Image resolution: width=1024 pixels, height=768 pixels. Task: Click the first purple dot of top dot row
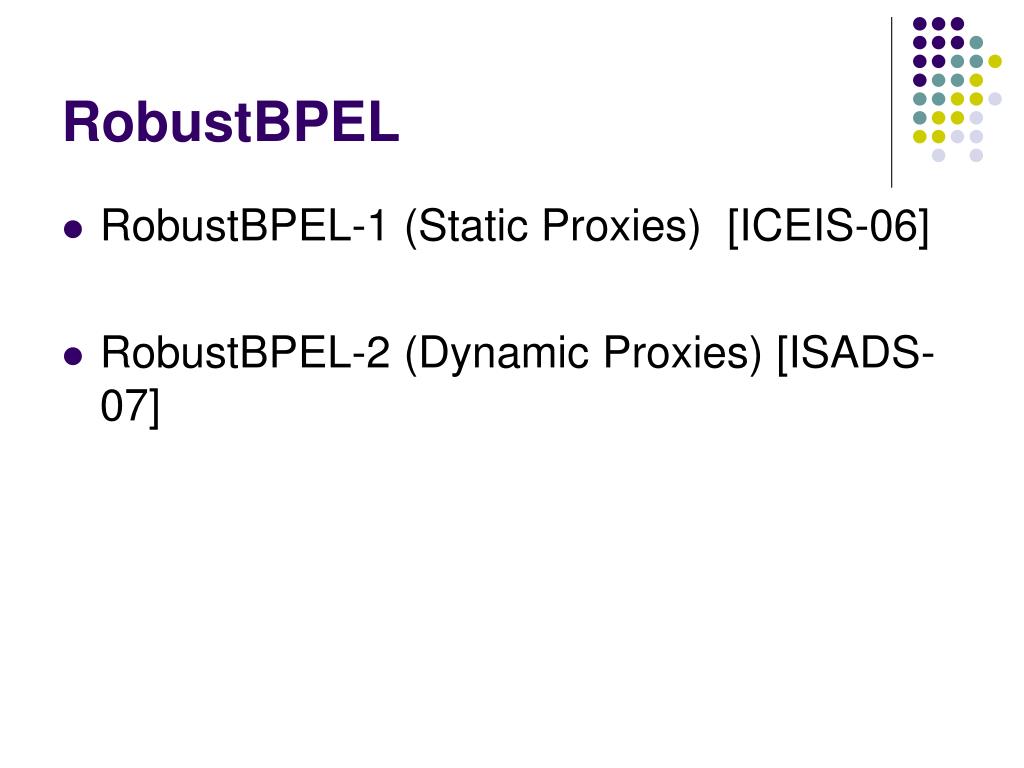point(920,24)
